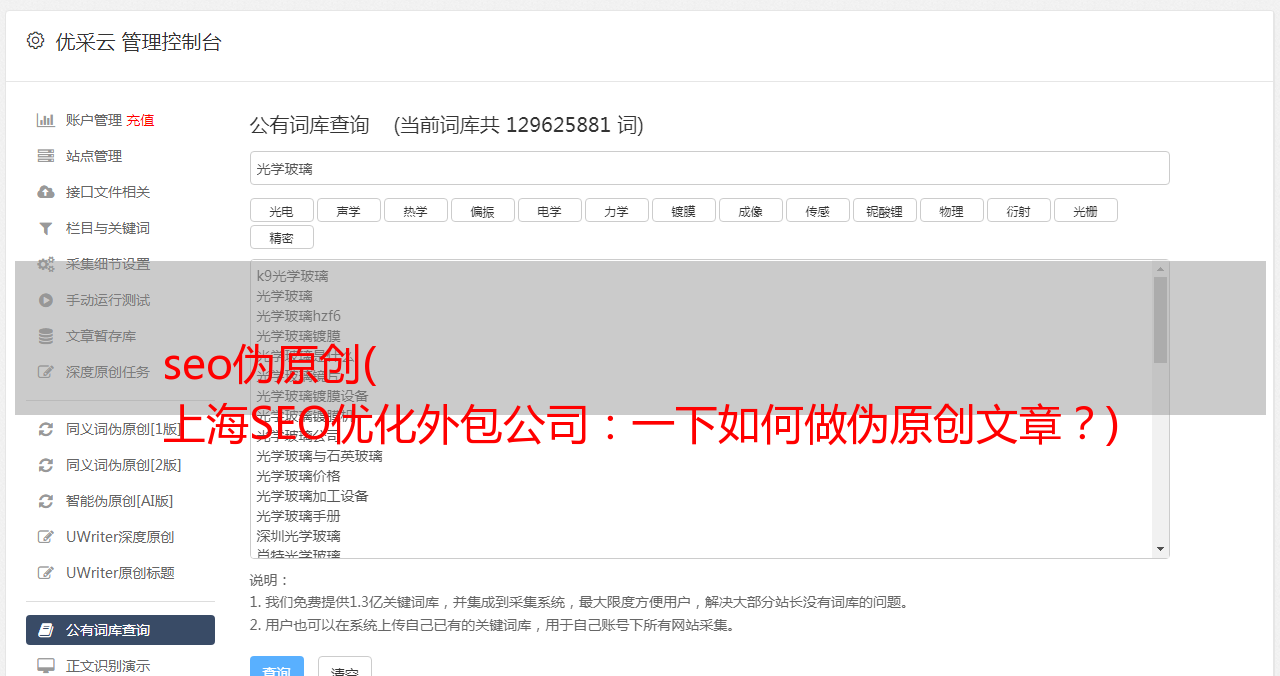Click the blue 查询 button
1280x676 pixels.
click(x=277, y=668)
